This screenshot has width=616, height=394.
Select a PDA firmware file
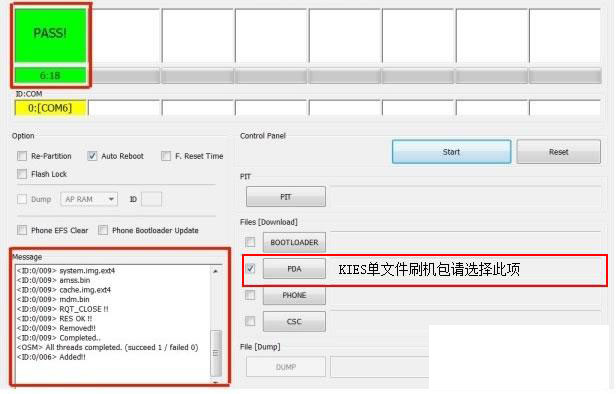pos(294,269)
